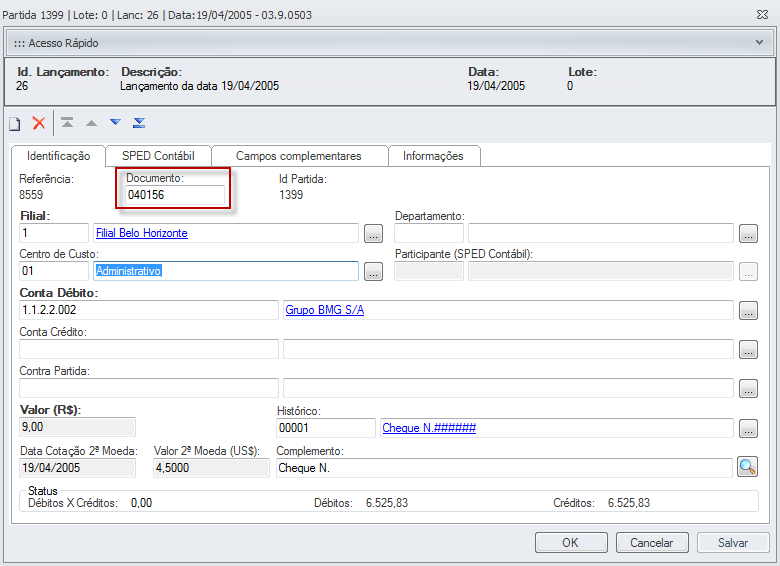The height and width of the screenshot is (566, 780).
Task: Open Centro de Custo lookup ellipsis button
Action: pyautogui.click(x=373, y=272)
